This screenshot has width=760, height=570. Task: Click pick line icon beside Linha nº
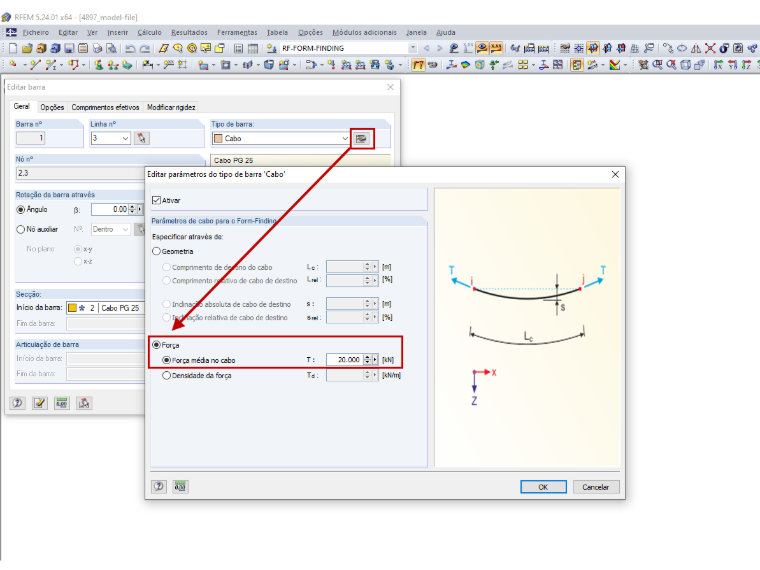coord(142,138)
